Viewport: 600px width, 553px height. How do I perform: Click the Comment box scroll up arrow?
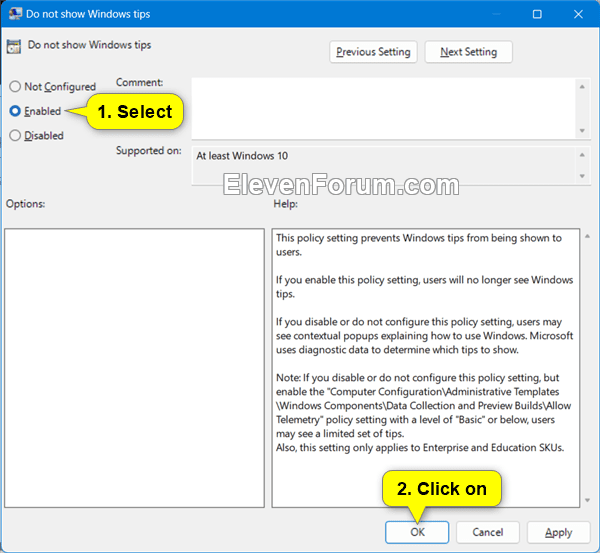(x=582, y=87)
